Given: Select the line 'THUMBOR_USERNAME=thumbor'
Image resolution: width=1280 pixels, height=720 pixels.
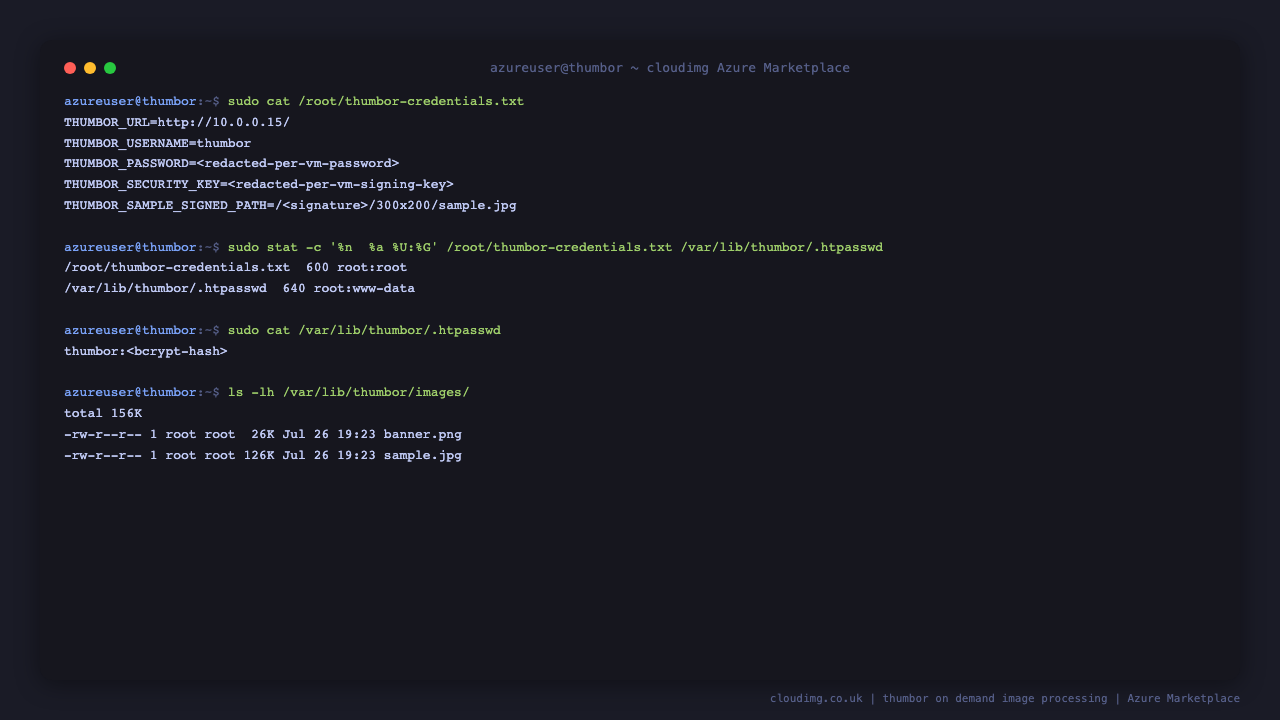Looking at the screenshot, I should 158,144.
